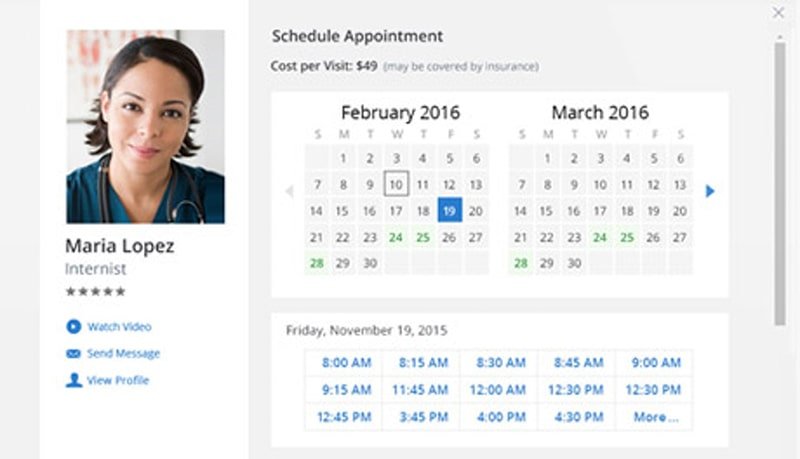Expand additional times with More...
The image size is (800, 459).
point(655,417)
